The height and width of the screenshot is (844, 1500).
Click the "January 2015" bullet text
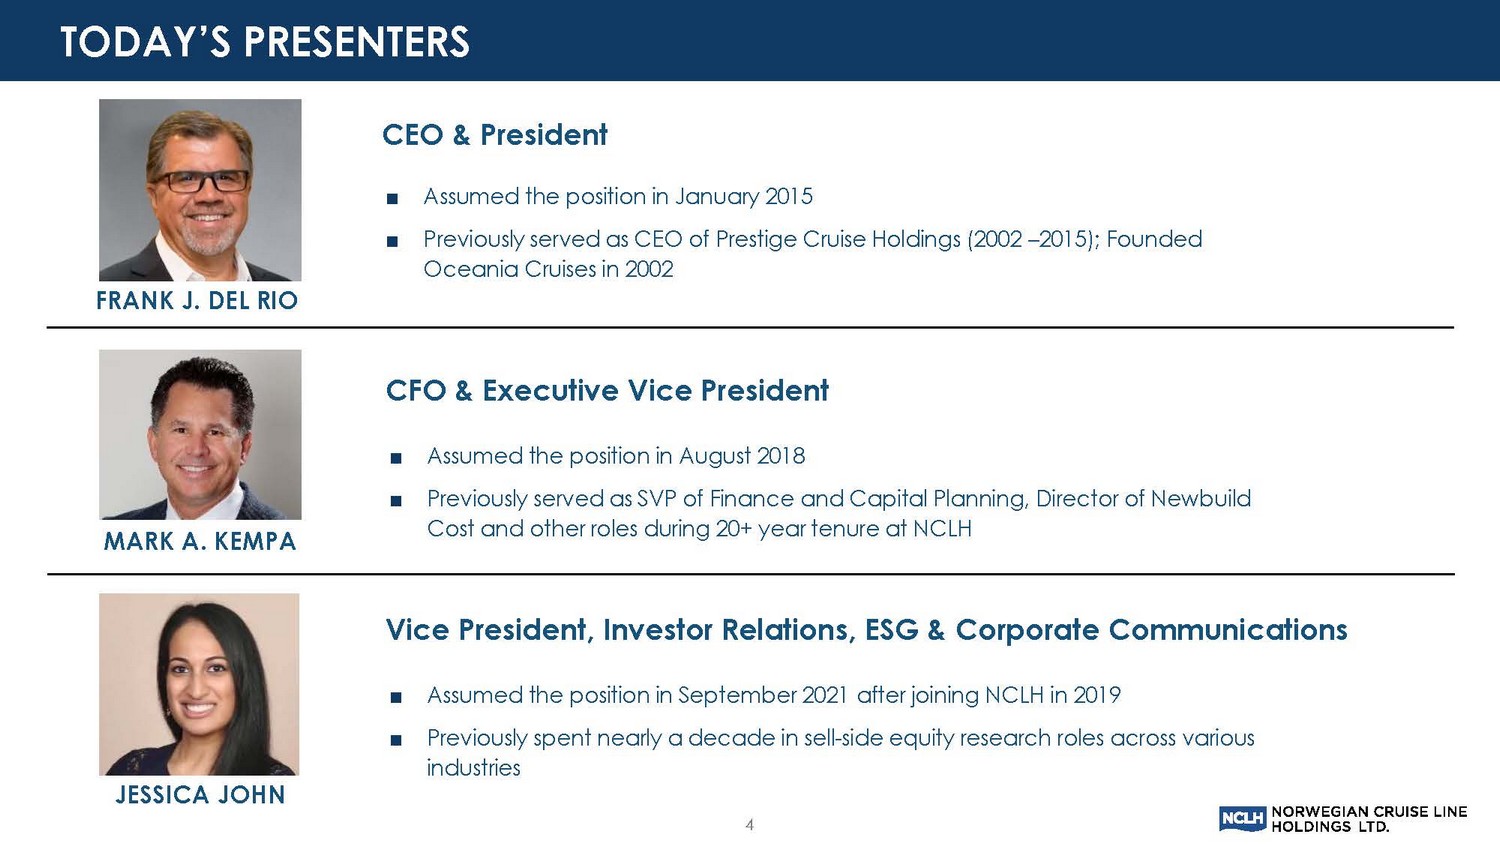coord(618,196)
